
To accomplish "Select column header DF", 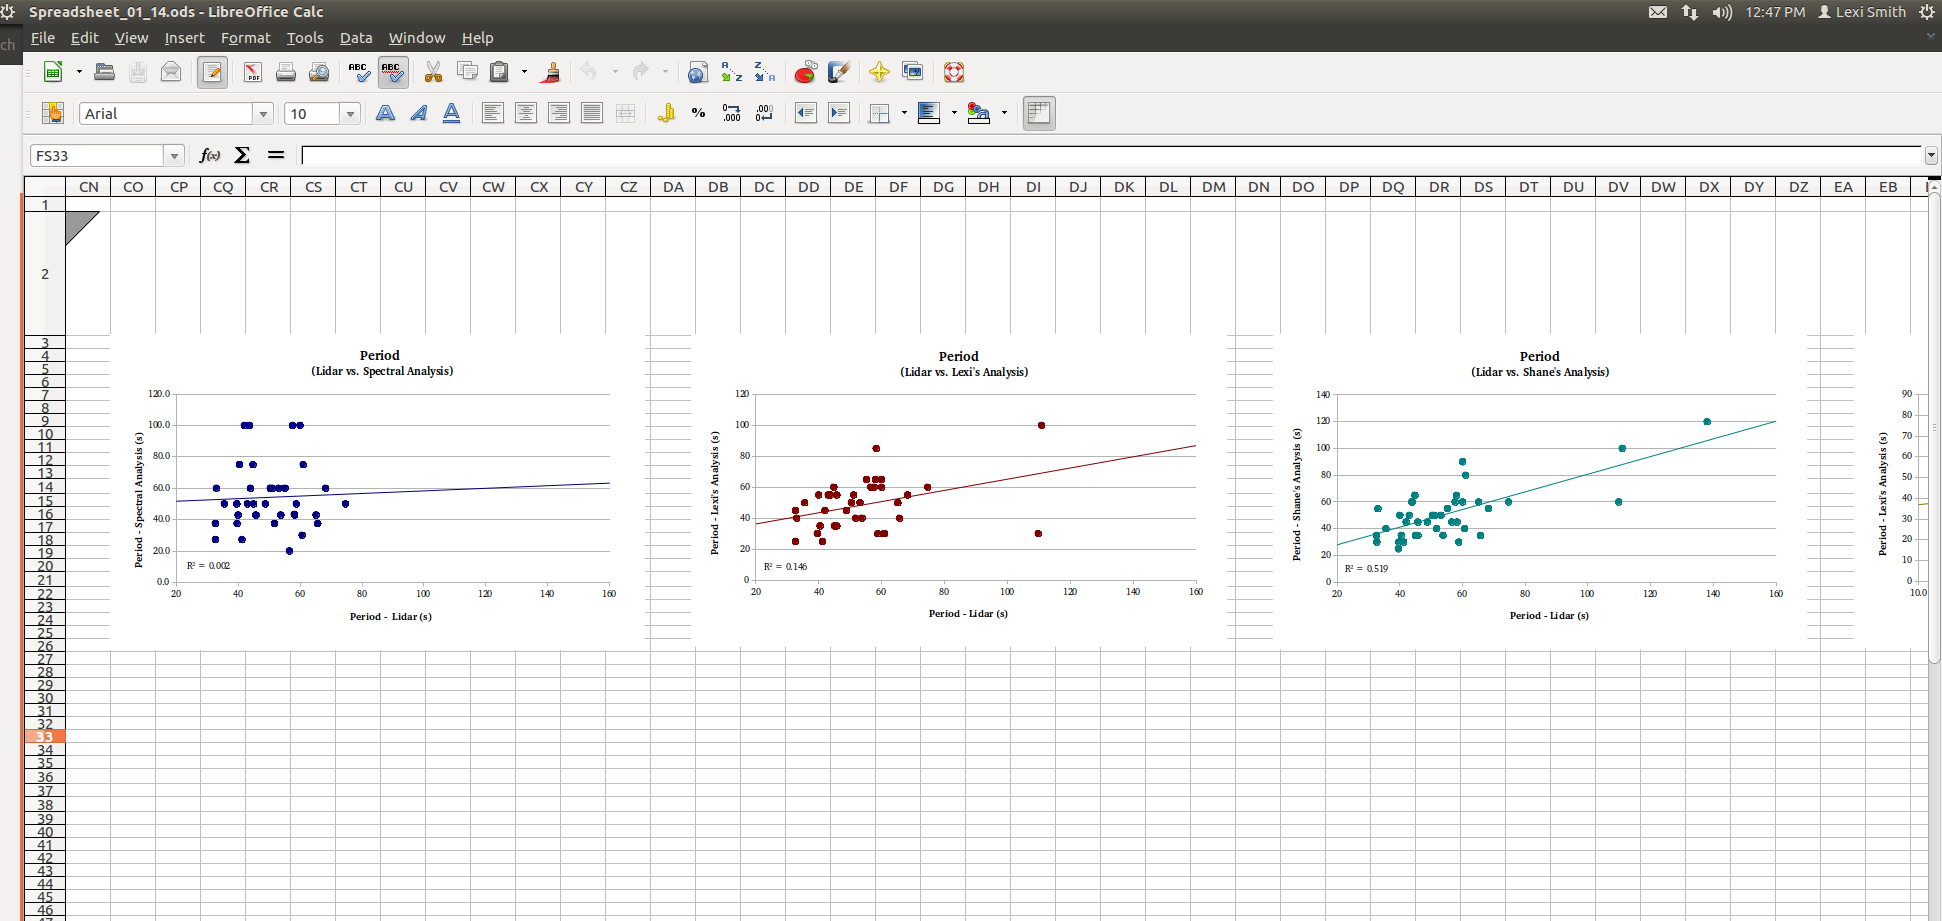I will 898,187.
